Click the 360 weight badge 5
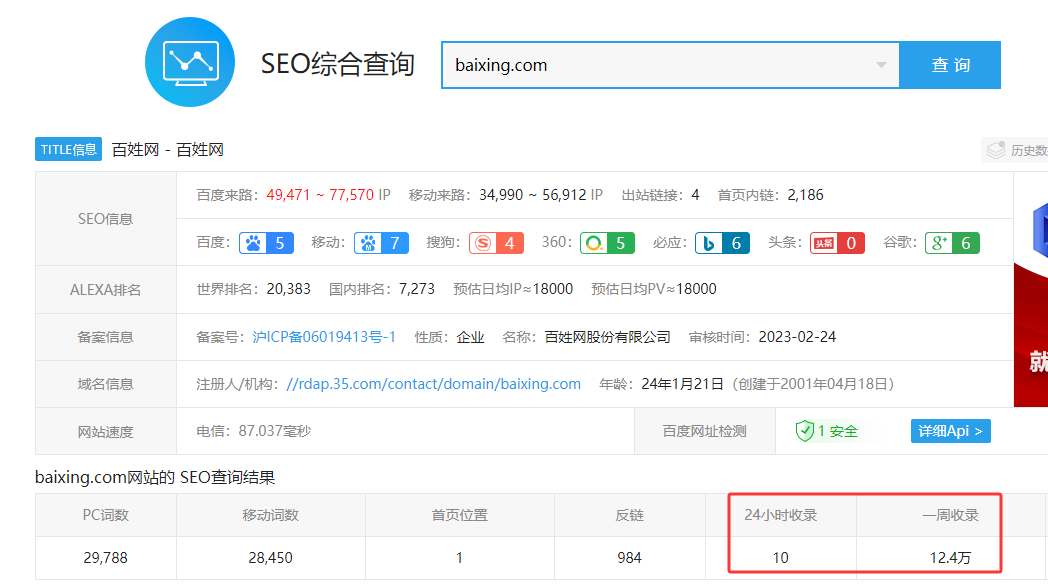Image resolution: width=1048 pixels, height=587 pixels. [x=607, y=243]
